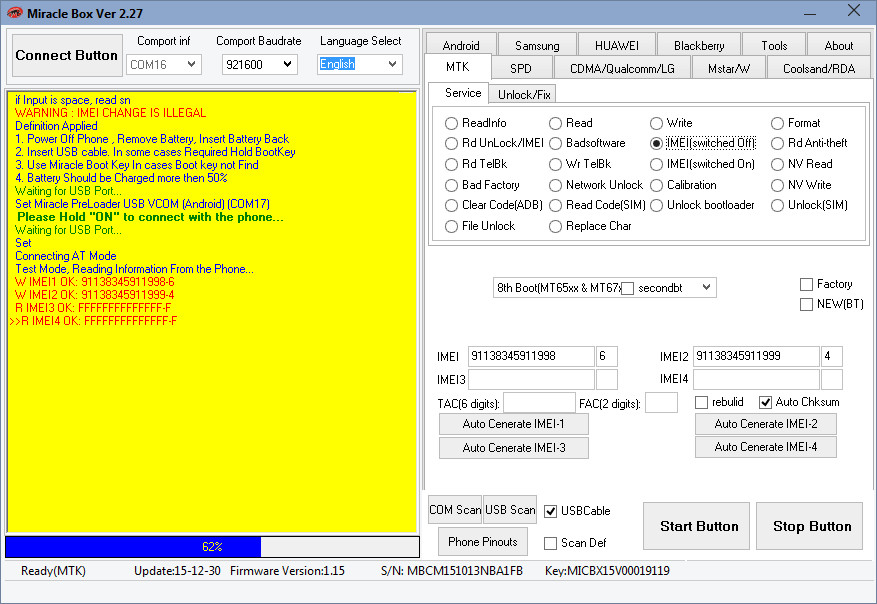Focus the IMEI3 input field

click(531, 379)
